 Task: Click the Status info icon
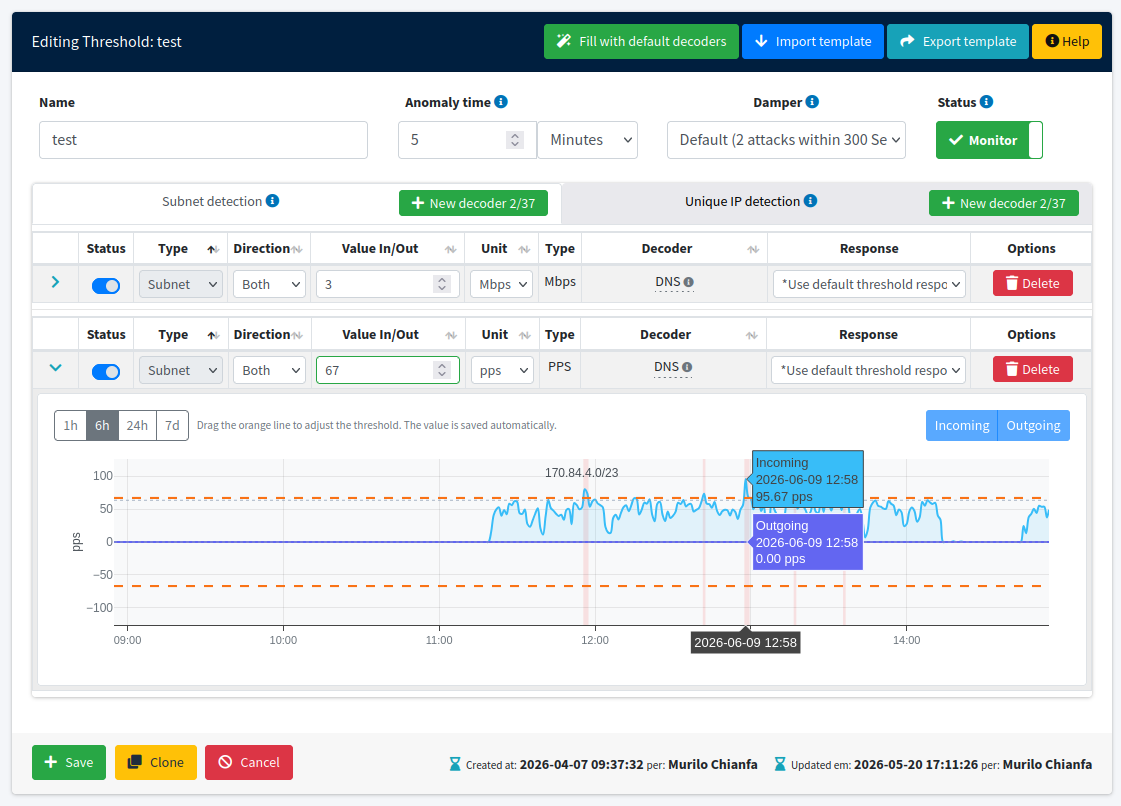(x=987, y=102)
